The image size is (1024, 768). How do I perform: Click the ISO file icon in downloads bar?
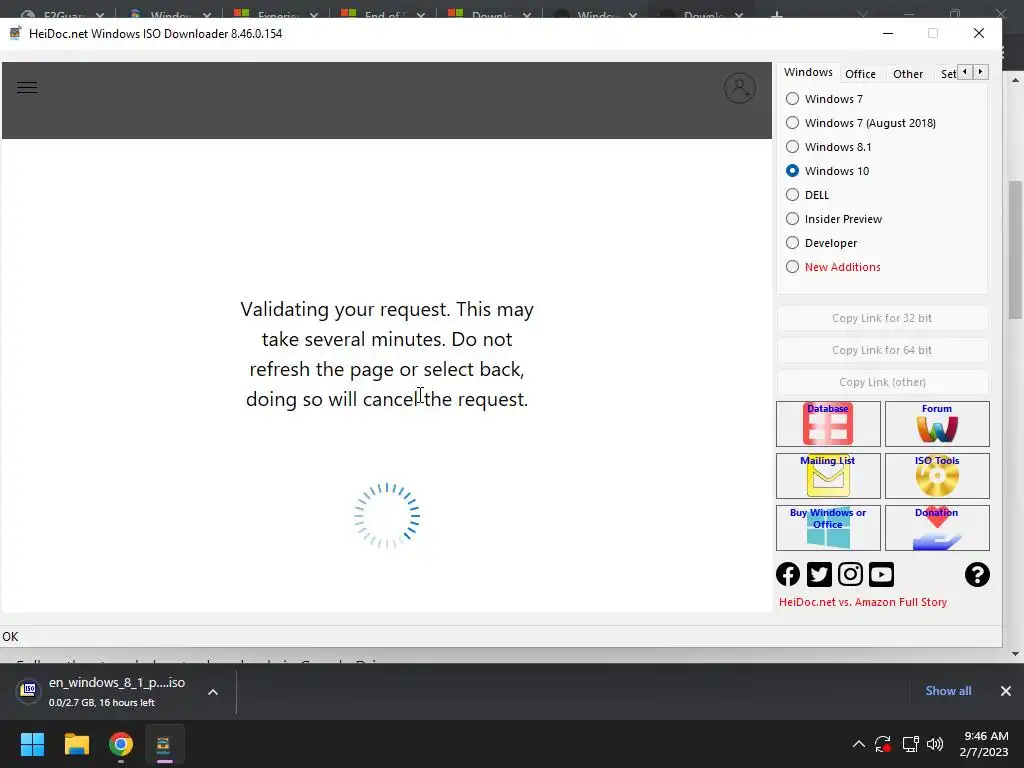29,690
